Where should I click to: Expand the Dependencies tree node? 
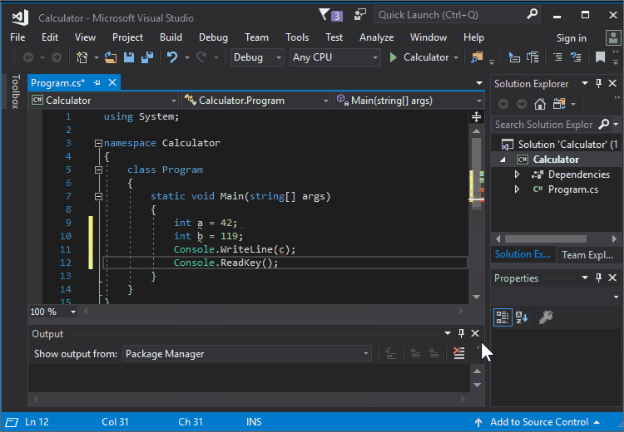point(517,174)
